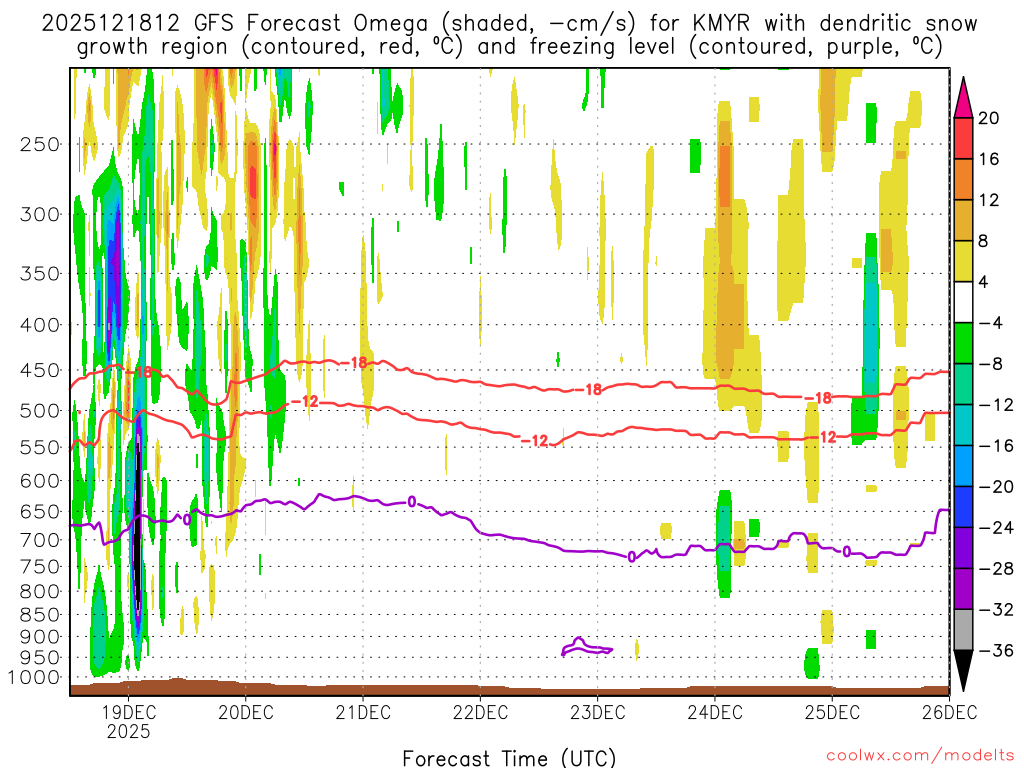Screen dimensions: 1024x768
Task: Click the 550 pressure level label
Action: (x=40, y=447)
